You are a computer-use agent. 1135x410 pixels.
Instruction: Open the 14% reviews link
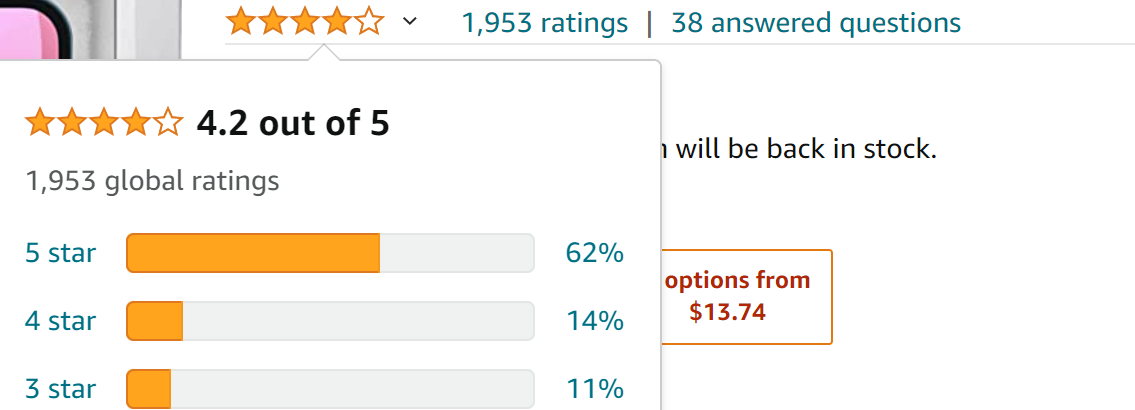594,321
